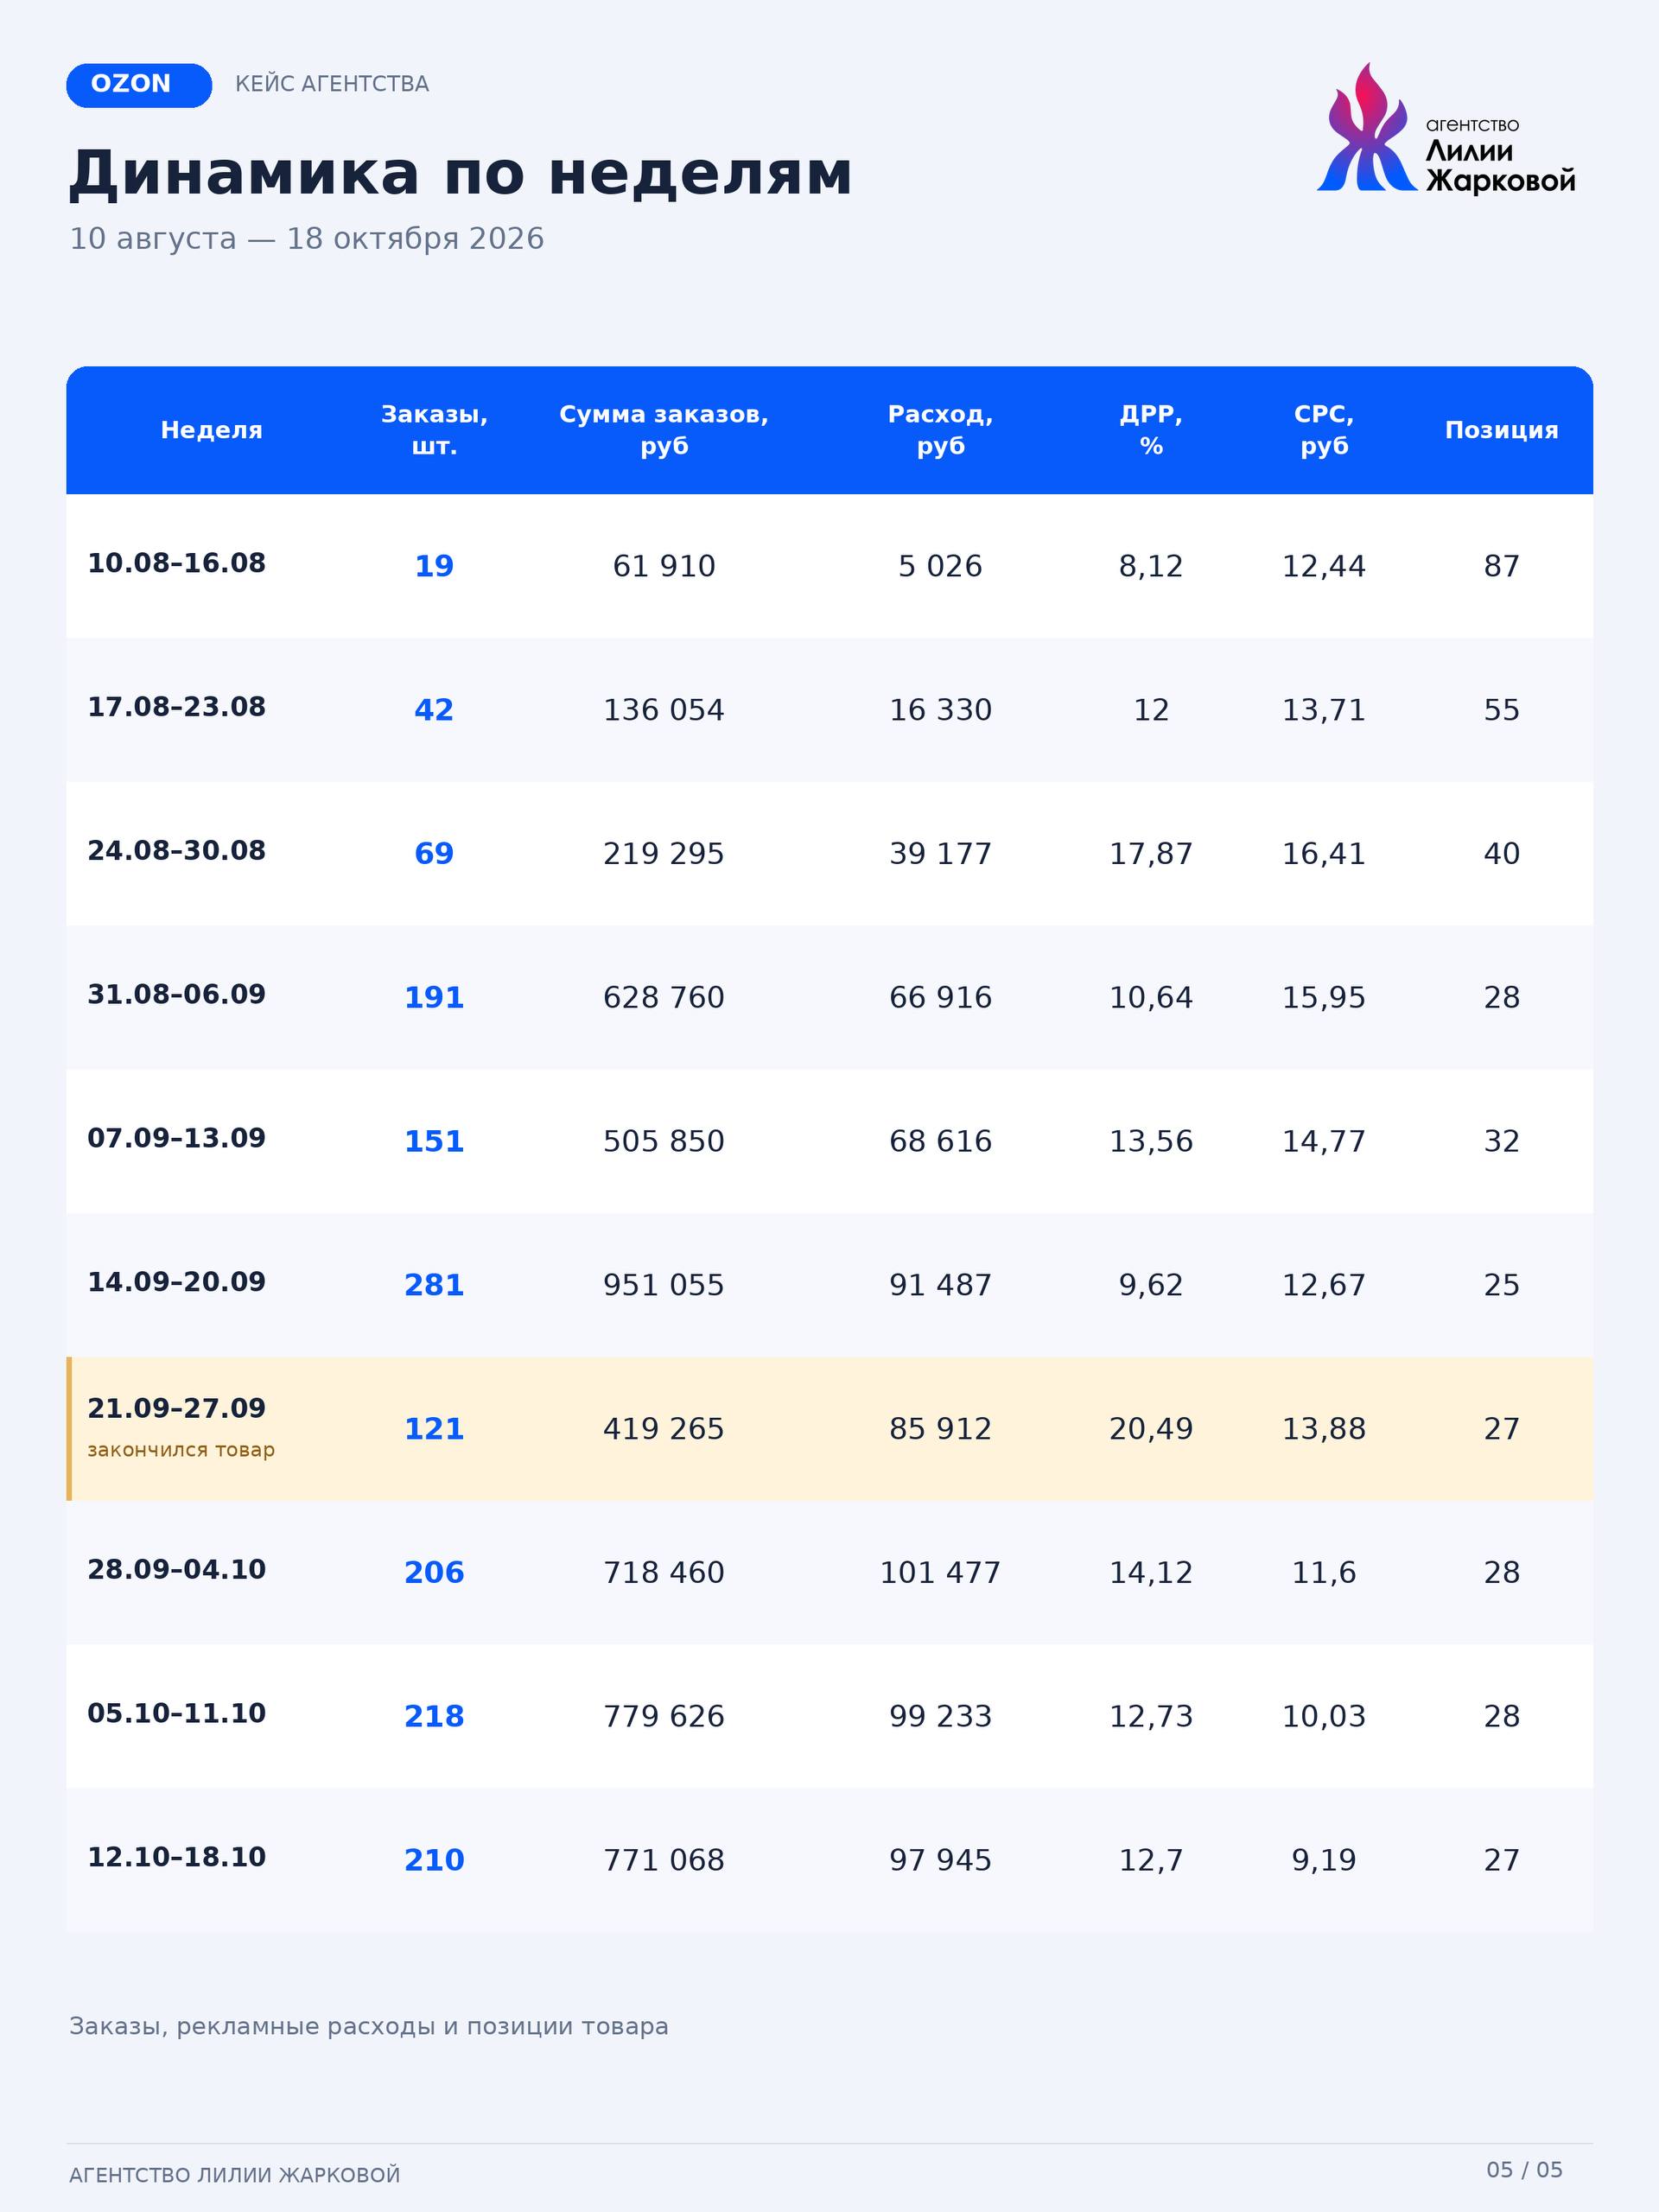Click position value 32
1659x2212 pixels.
click(1501, 1142)
